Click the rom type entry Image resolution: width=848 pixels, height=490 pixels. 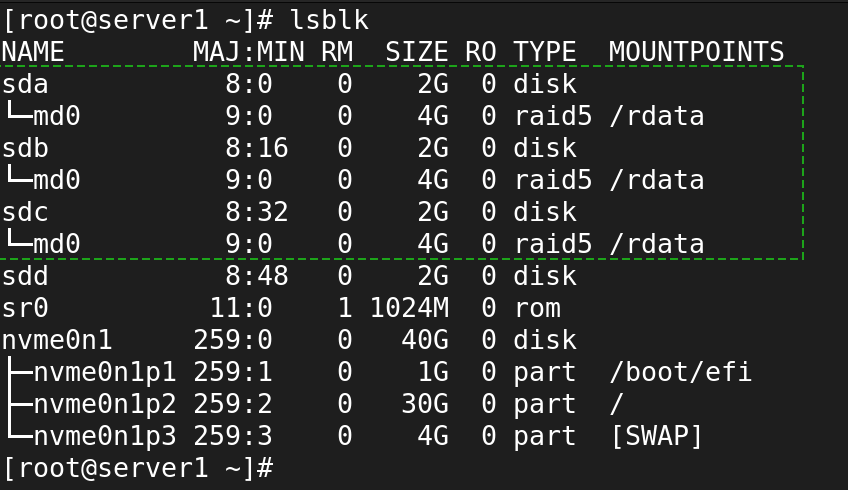point(537,308)
